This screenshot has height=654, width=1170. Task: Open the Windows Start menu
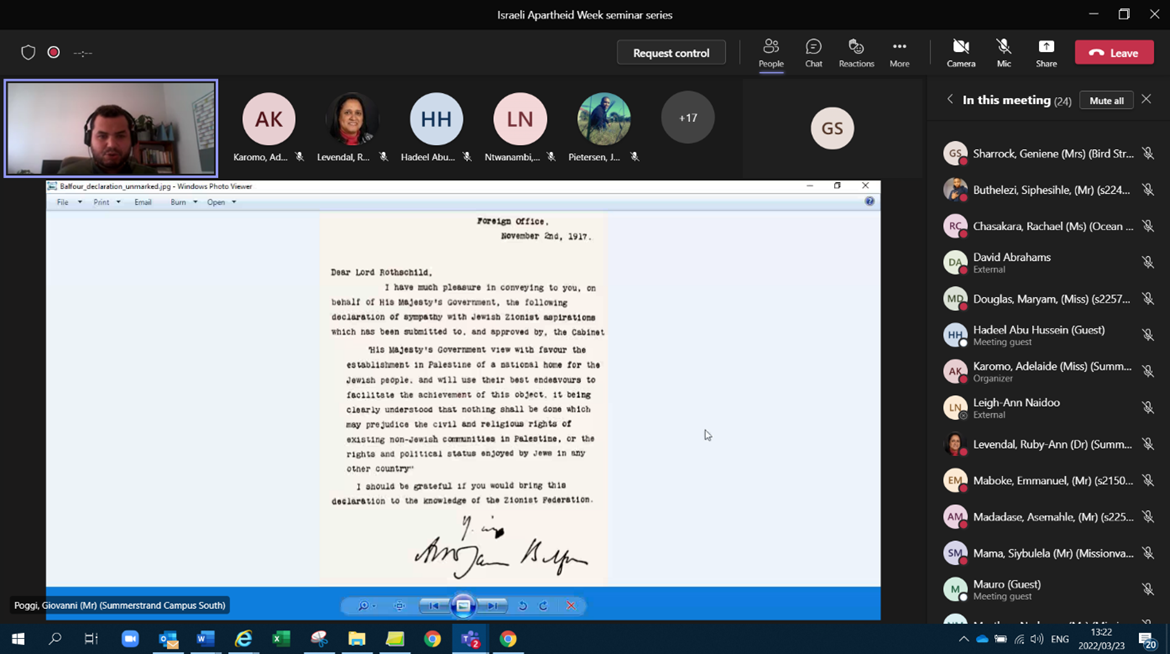(18, 639)
